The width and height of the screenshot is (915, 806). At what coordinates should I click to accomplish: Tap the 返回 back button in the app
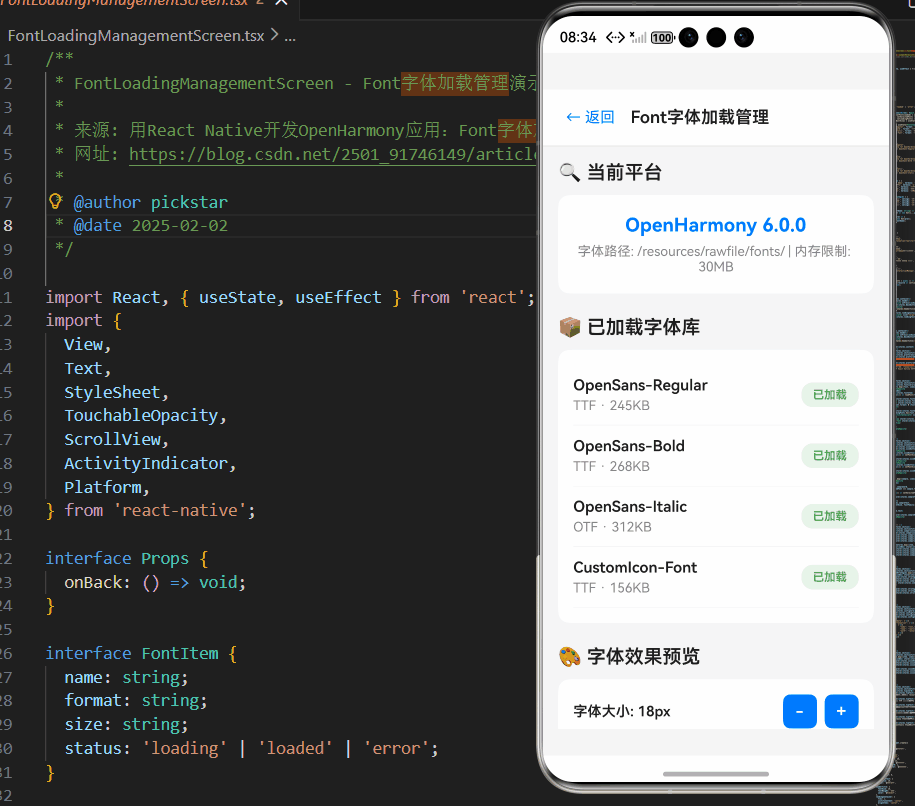click(590, 117)
